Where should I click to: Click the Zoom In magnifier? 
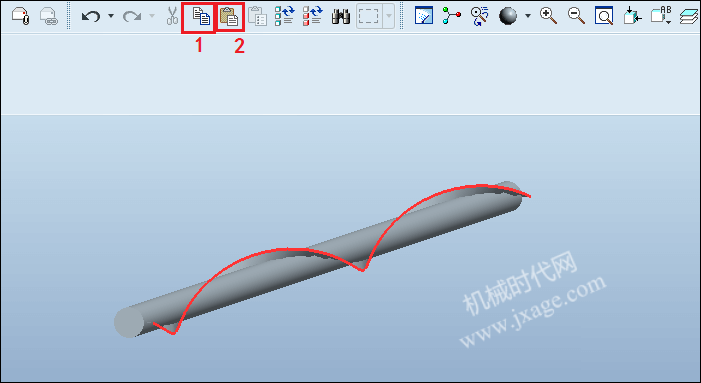(x=548, y=16)
